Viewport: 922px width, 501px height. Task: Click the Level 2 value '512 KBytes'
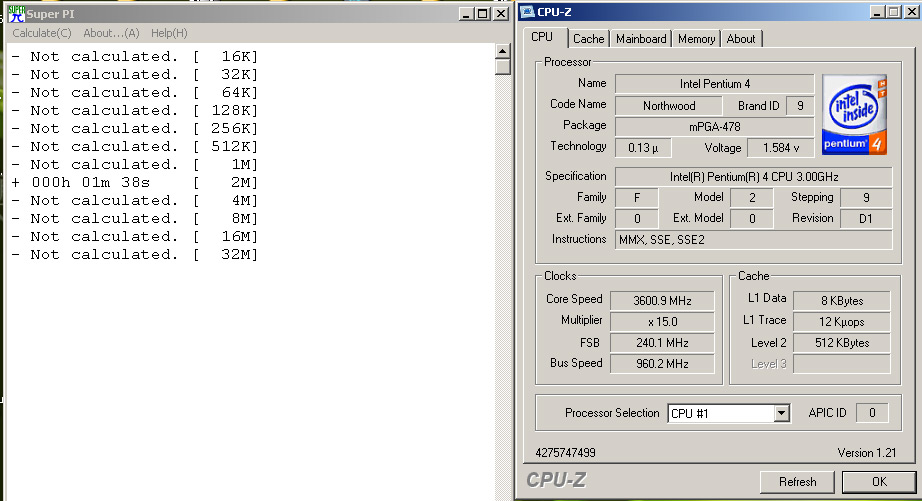842,343
